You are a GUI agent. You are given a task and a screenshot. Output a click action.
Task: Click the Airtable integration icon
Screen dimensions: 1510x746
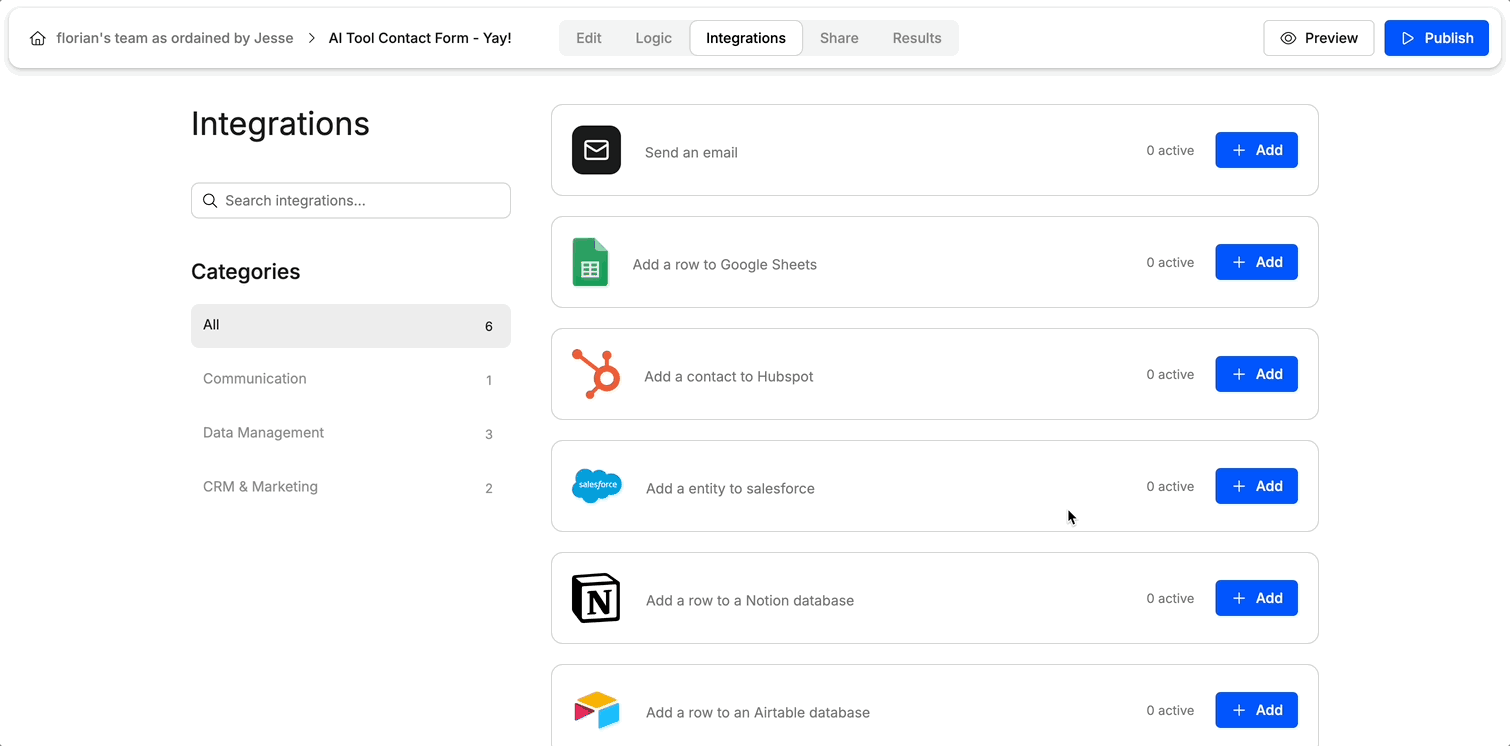[596, 709]
